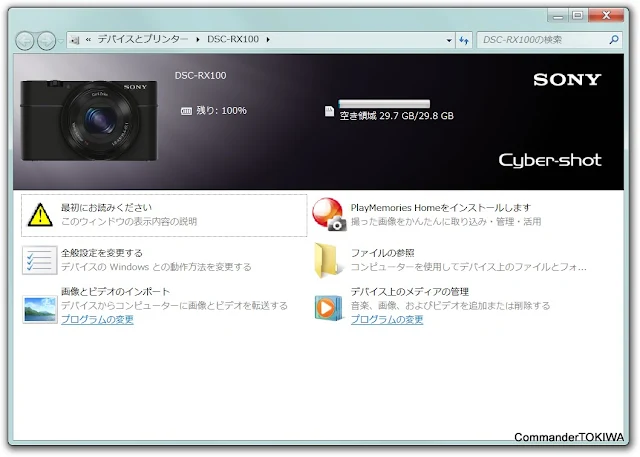Expand the double chevron at breadcrumb start

pyautogui.click(x=88, y=40)
